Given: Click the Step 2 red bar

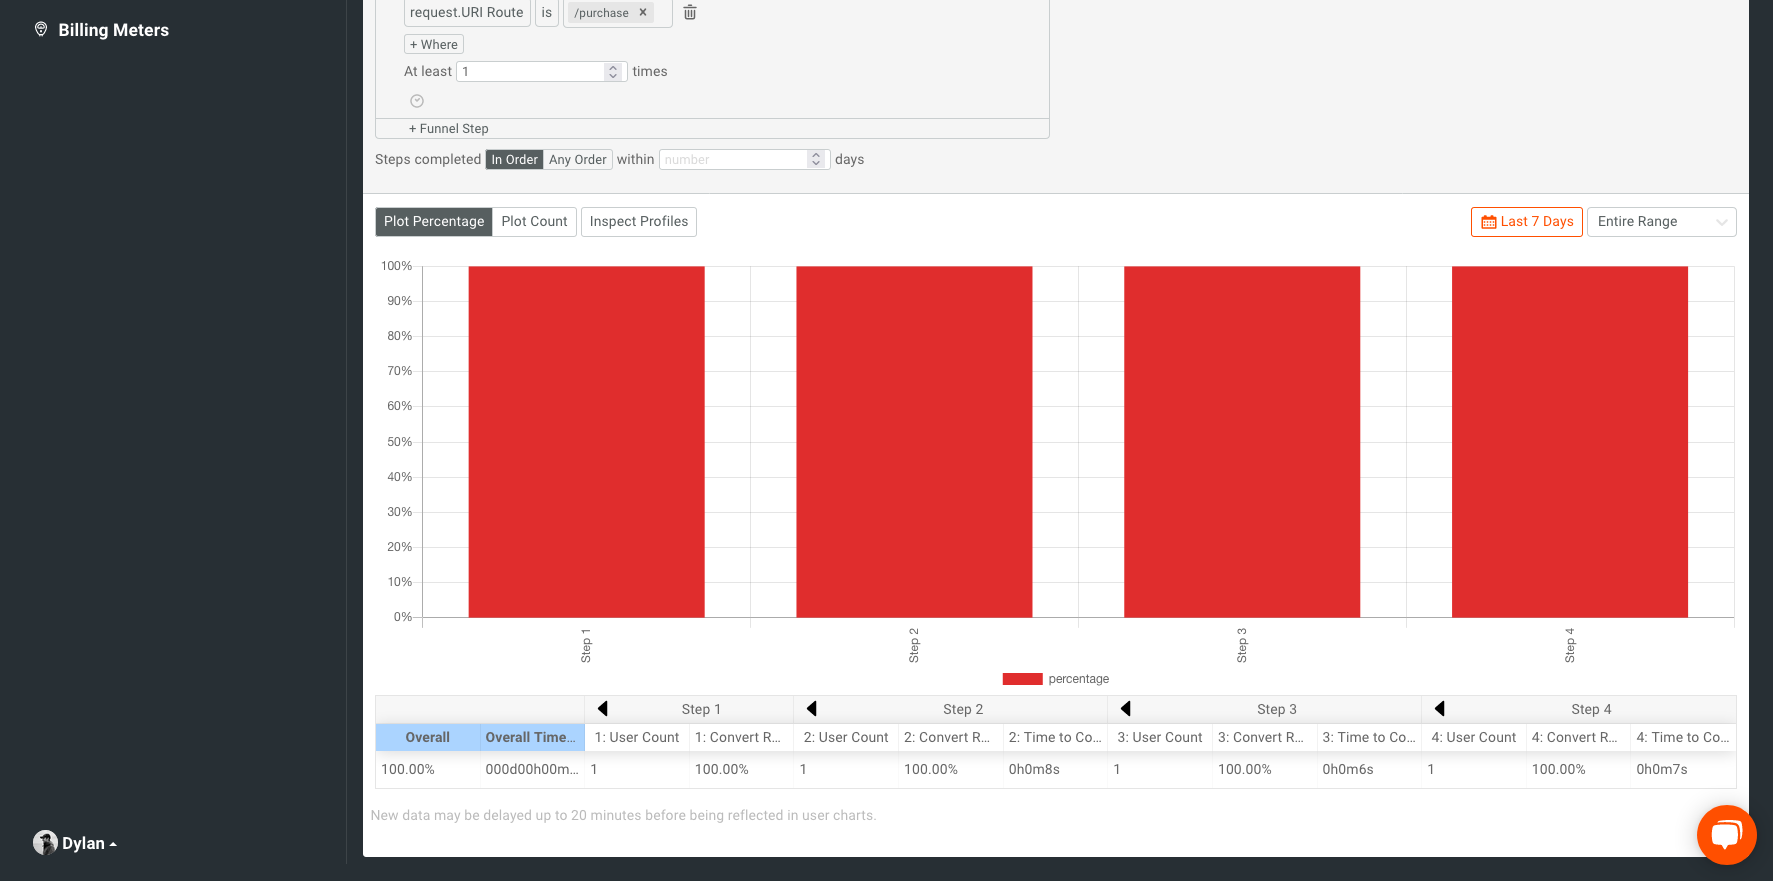Looking at the screenshot, I should [914, 441].
